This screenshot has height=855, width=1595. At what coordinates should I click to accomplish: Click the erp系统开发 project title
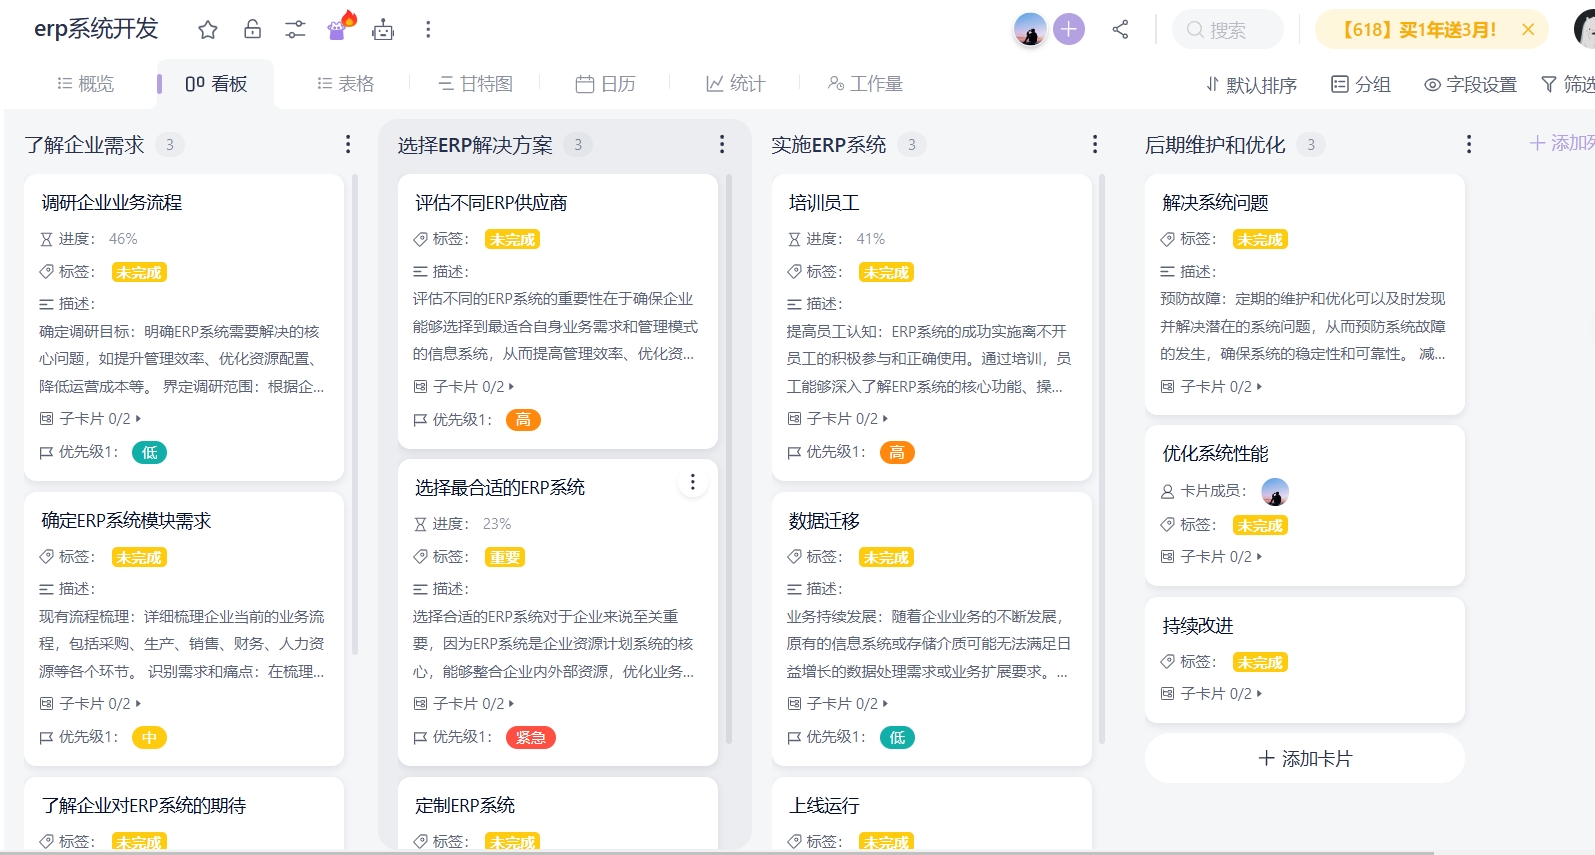point(96,29)
